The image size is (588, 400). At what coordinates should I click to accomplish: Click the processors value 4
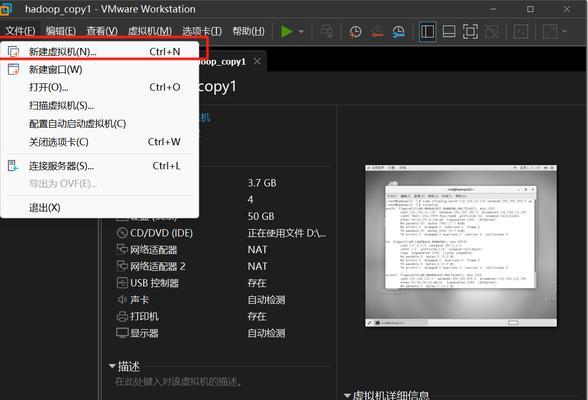[250, 199]
